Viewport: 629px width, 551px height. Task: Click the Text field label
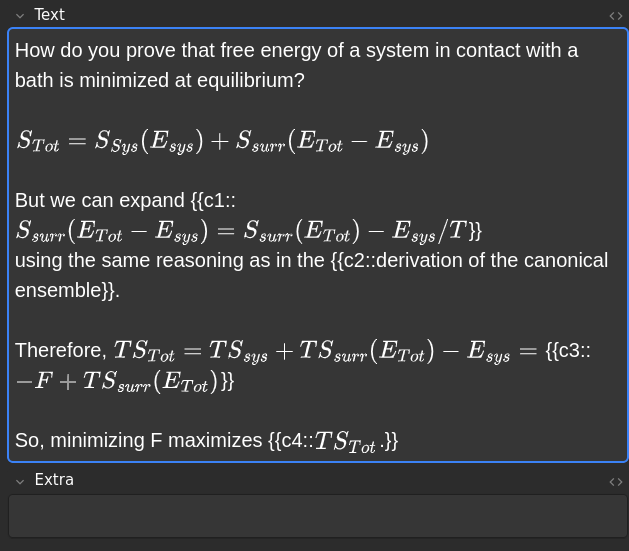[49, 15]
